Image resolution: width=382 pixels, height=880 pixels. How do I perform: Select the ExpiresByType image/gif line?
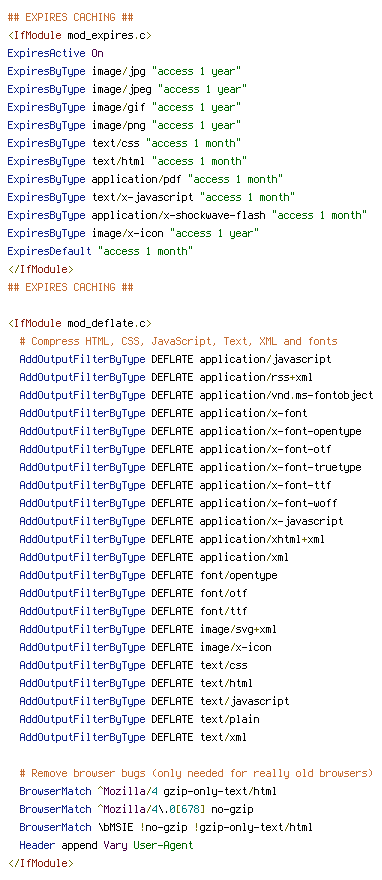(x=124, y=107)
